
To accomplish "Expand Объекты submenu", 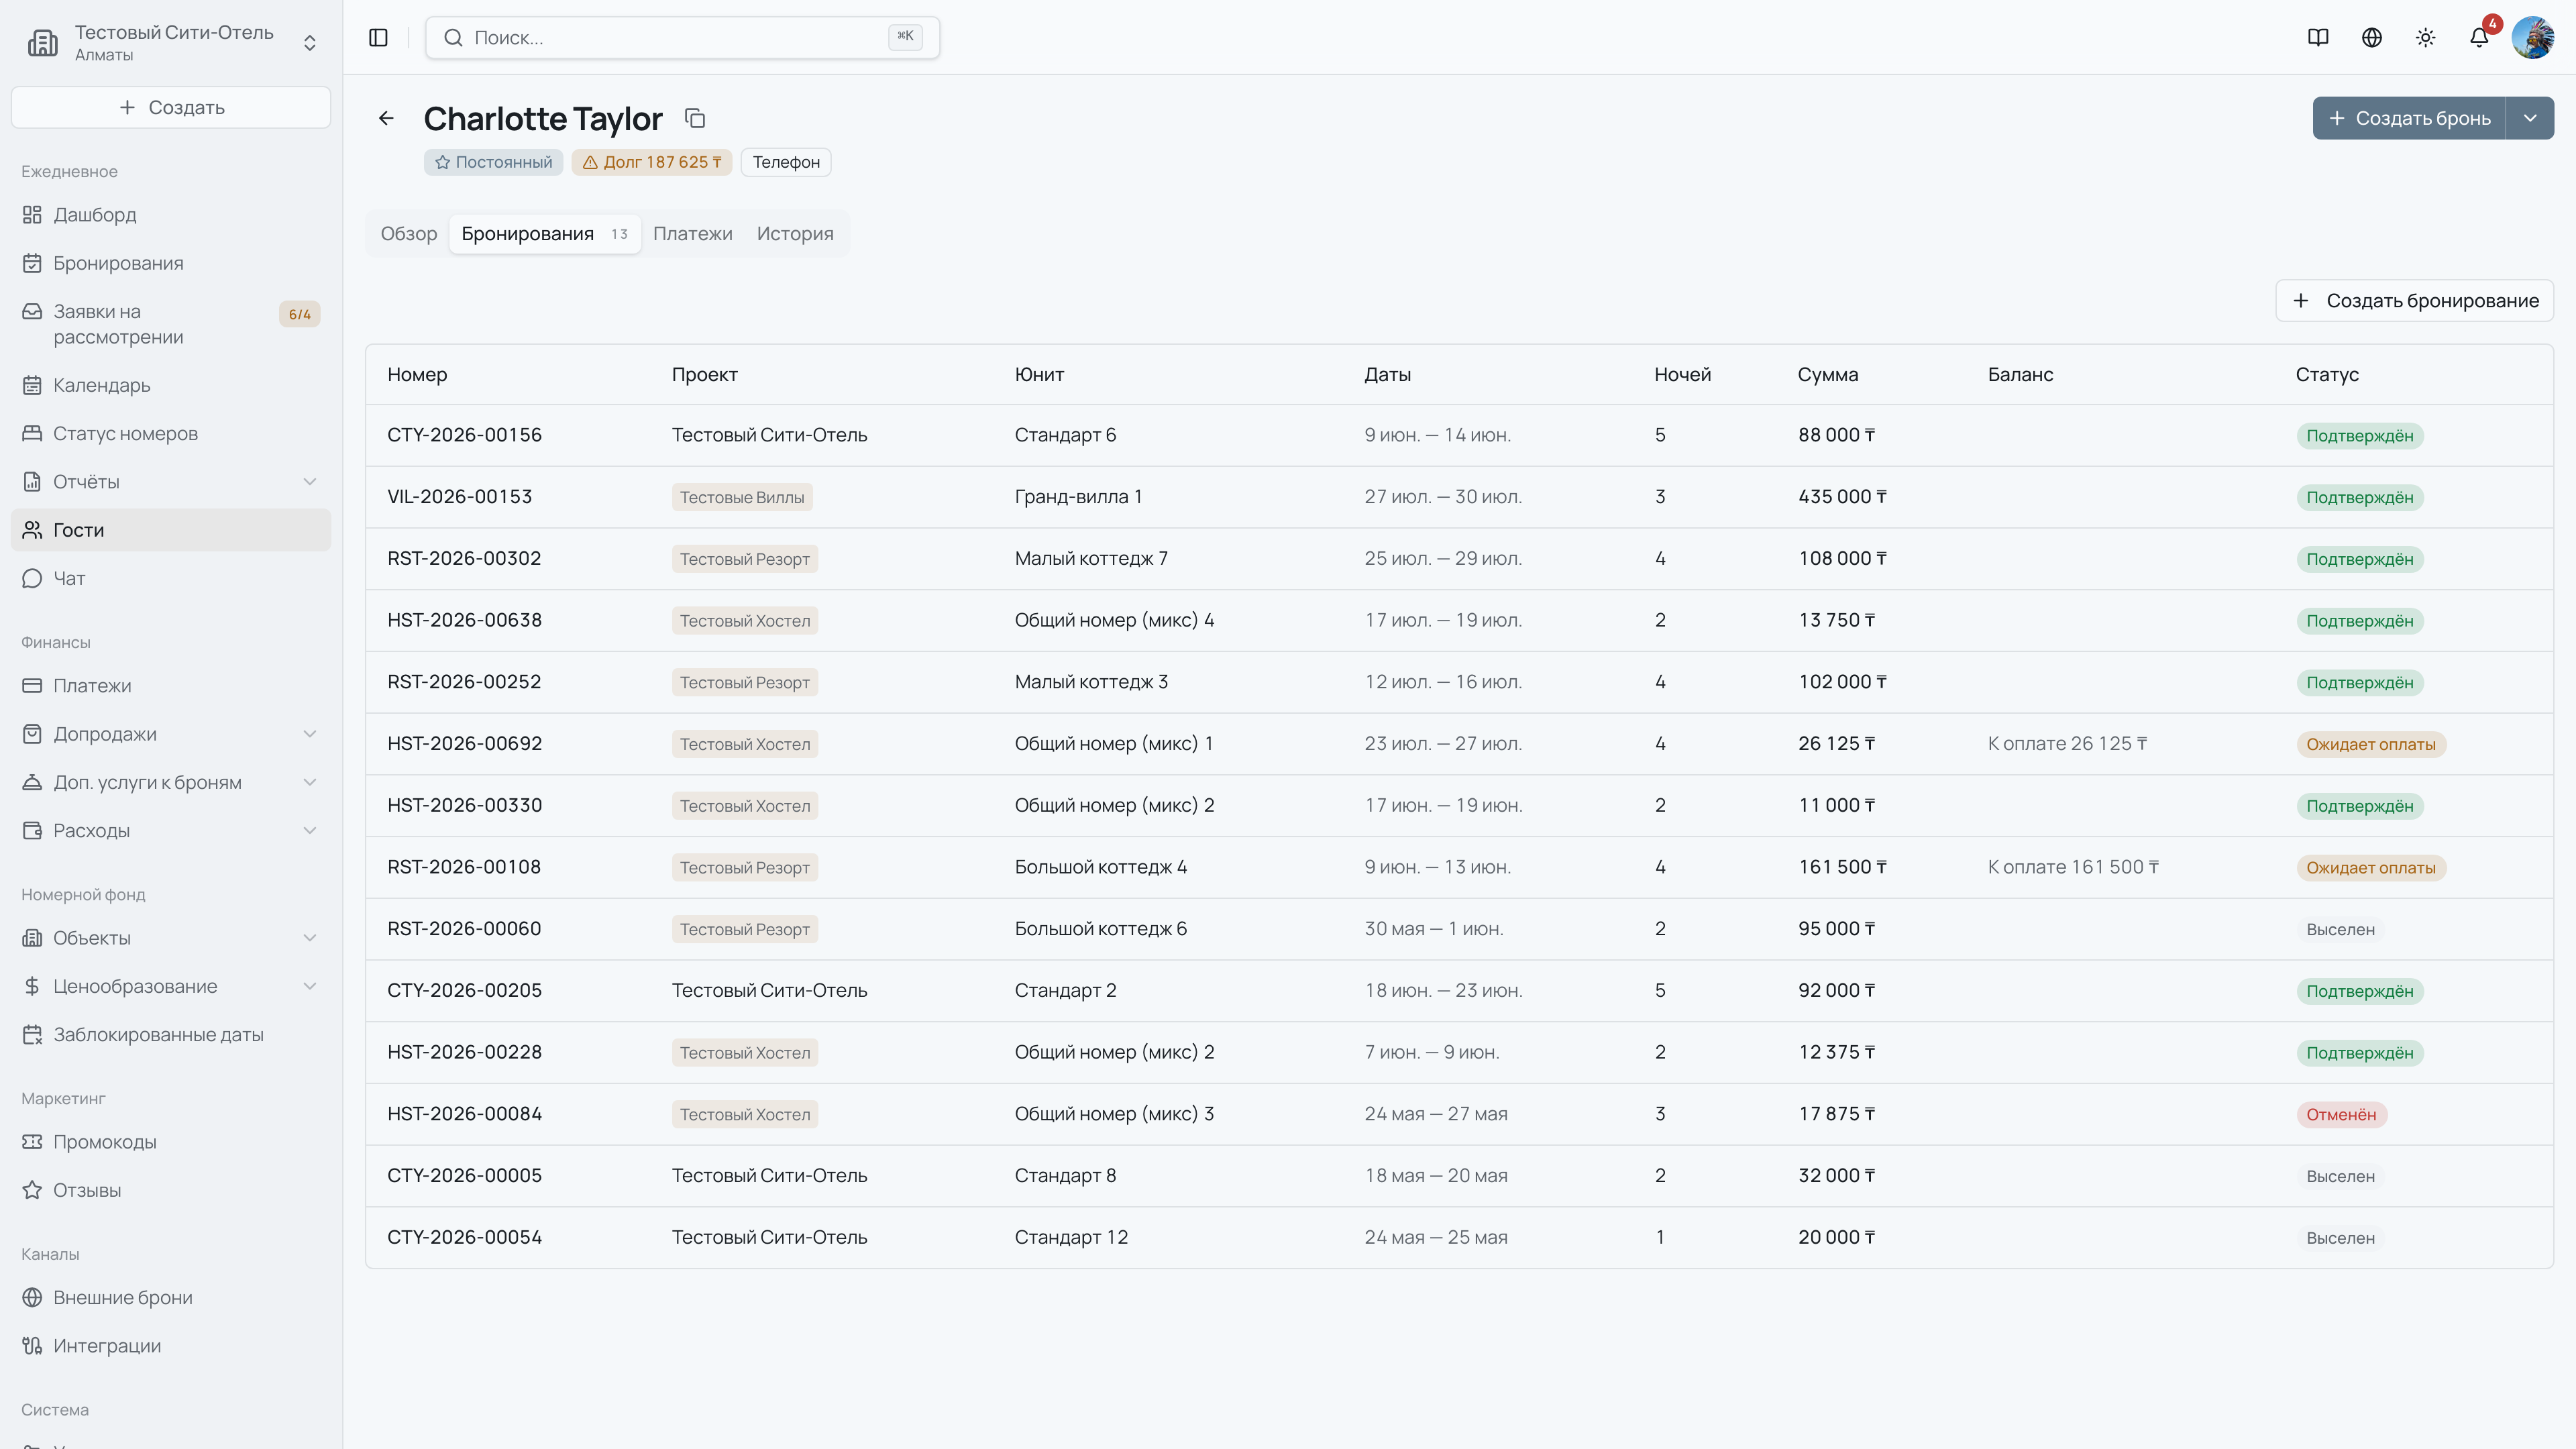I will [310, 938].
